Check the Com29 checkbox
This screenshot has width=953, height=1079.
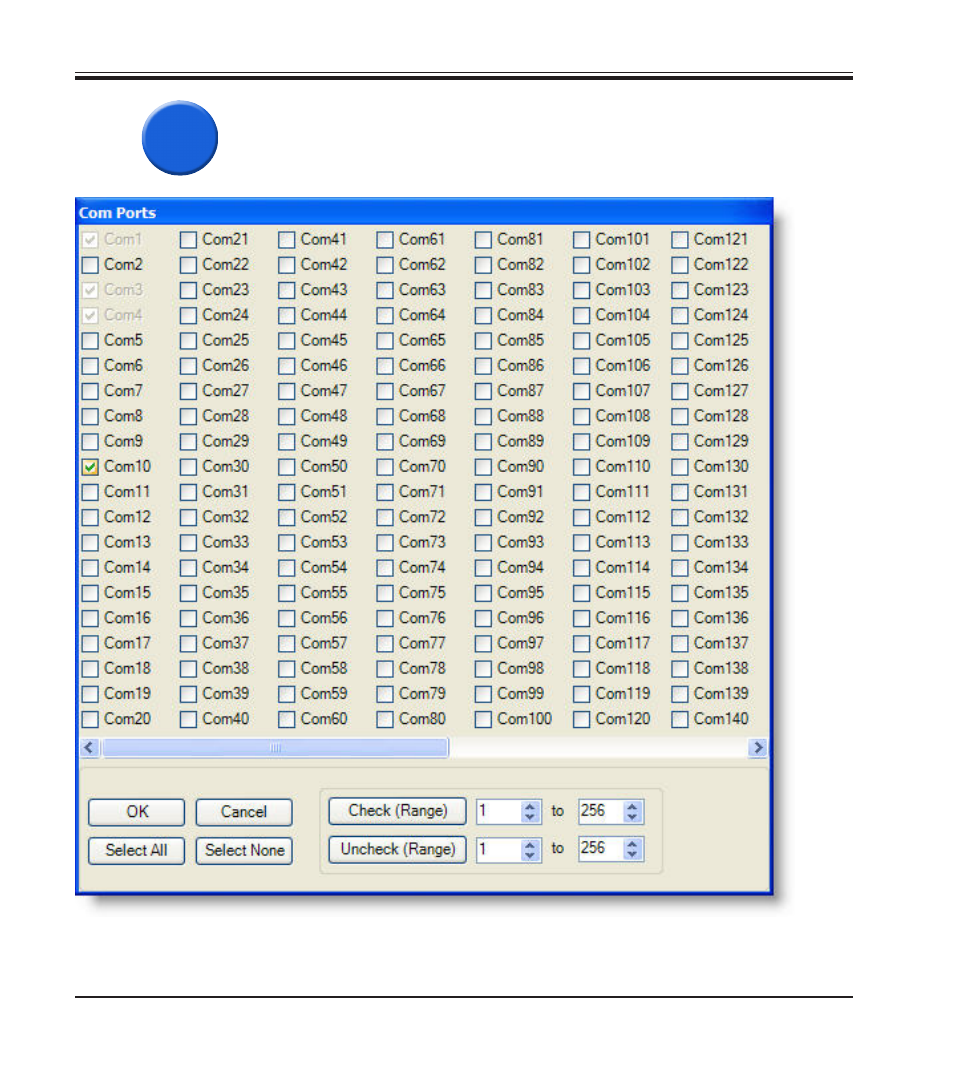(x=189, y=441)
